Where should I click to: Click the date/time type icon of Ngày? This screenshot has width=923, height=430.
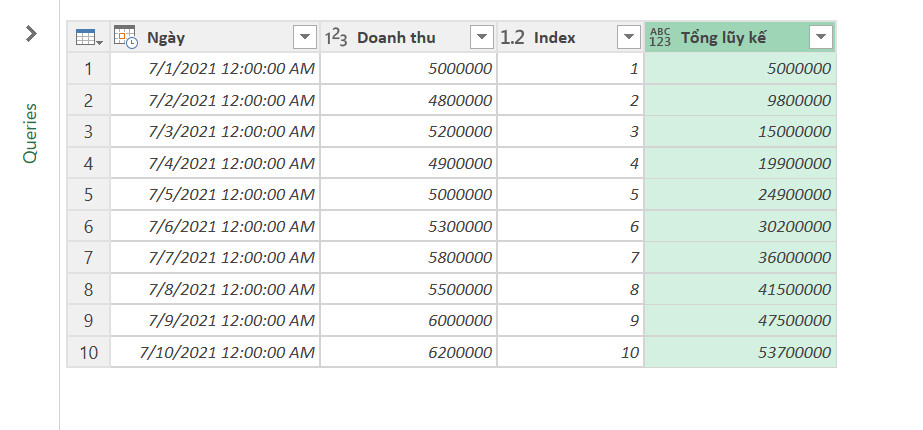(126, 37)
